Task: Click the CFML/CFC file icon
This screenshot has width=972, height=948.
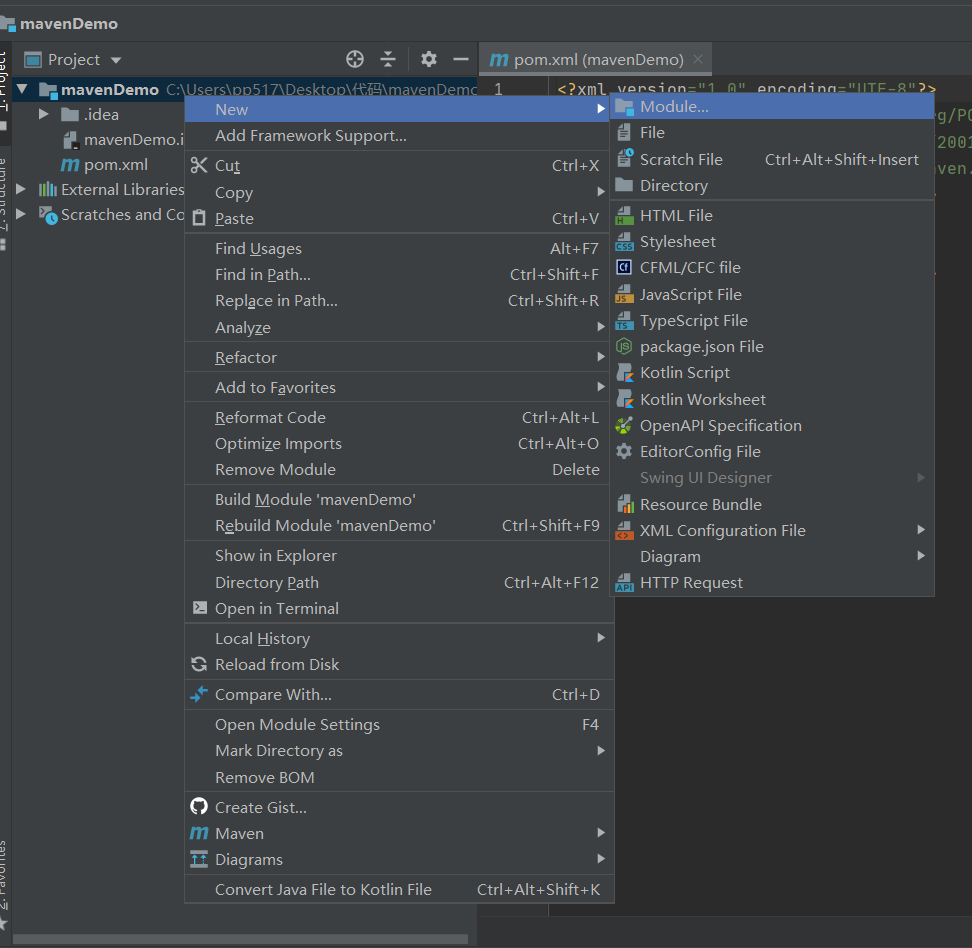Action: [624, 267]
